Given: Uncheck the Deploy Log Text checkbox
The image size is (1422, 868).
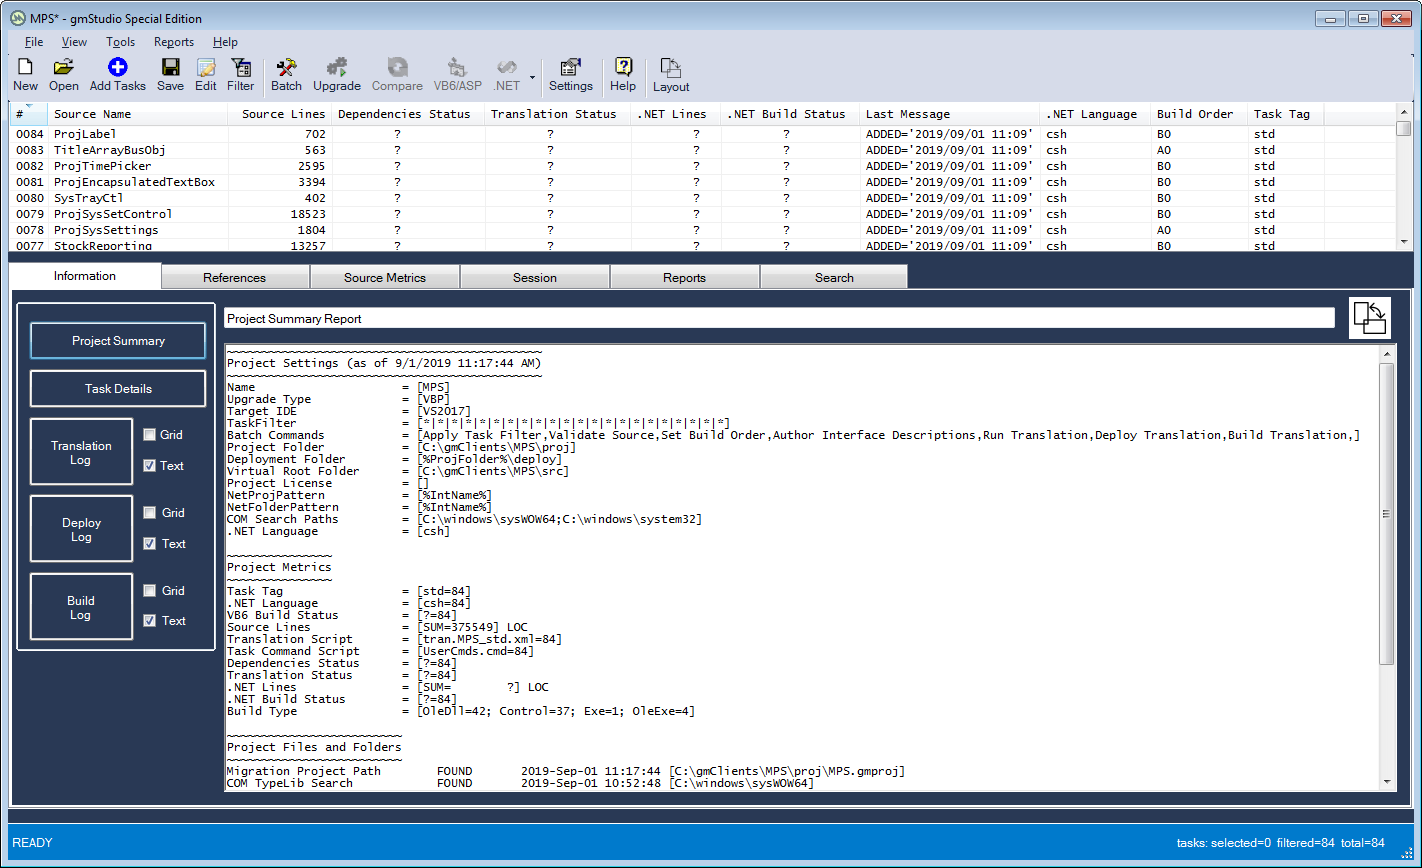Looking at the screenshot, I should coord(150,544).
